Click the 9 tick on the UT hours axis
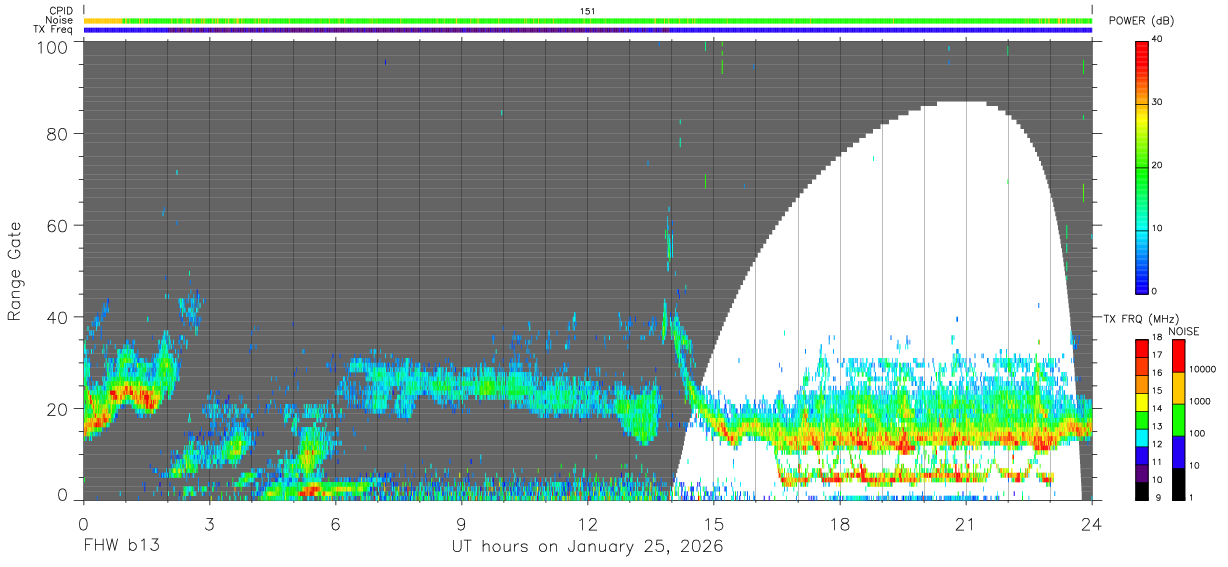Image resolution: width=1228 pixels, height=567 pixels. 461,524
